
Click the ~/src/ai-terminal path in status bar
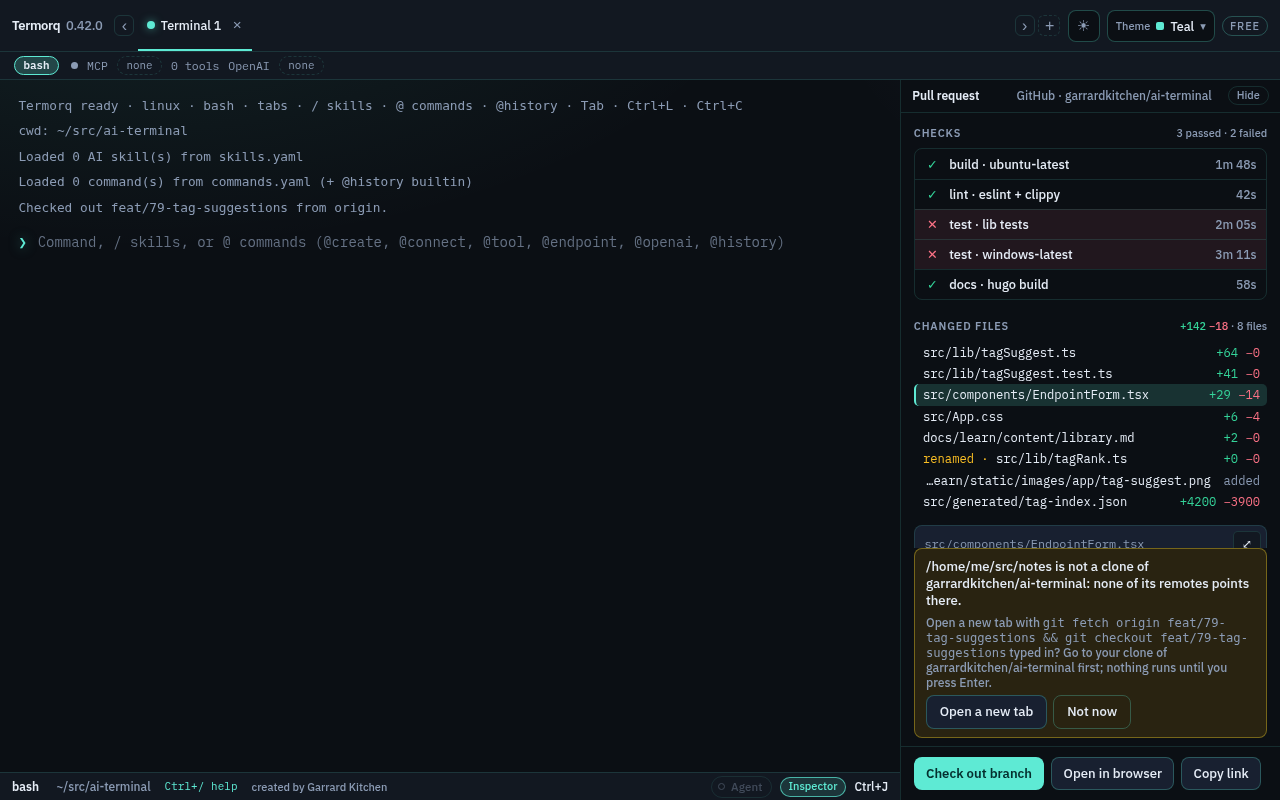click(x=103, y=787)
